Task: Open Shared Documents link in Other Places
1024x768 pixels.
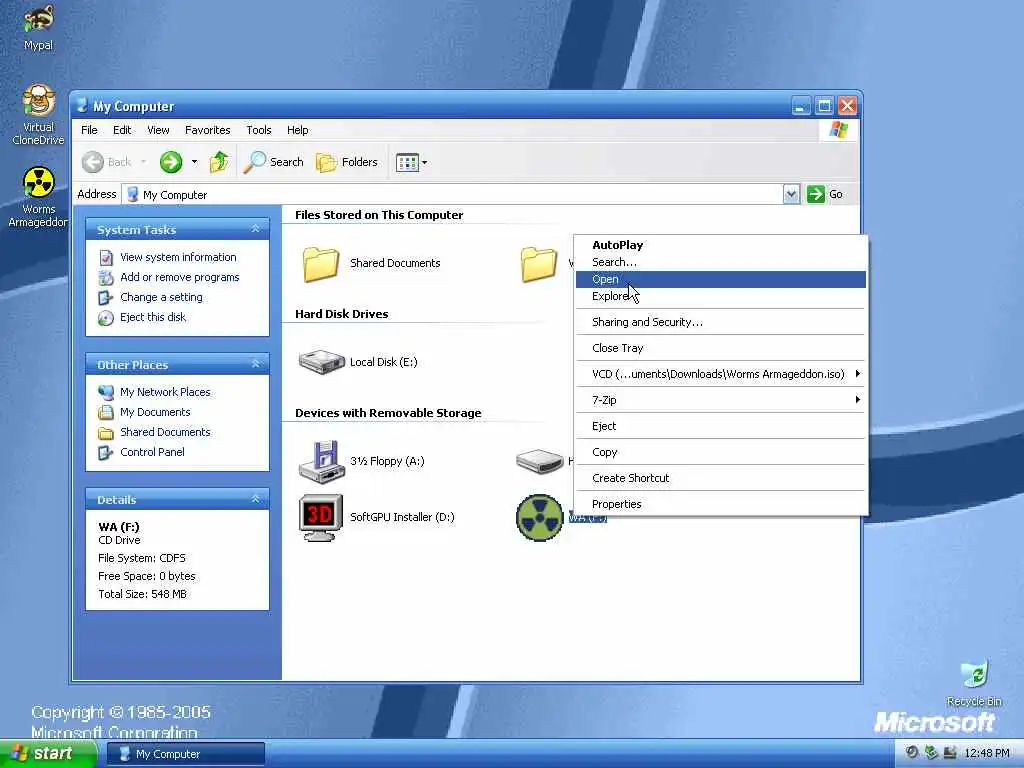Action: pyautogui.click(x=165, y=432)
